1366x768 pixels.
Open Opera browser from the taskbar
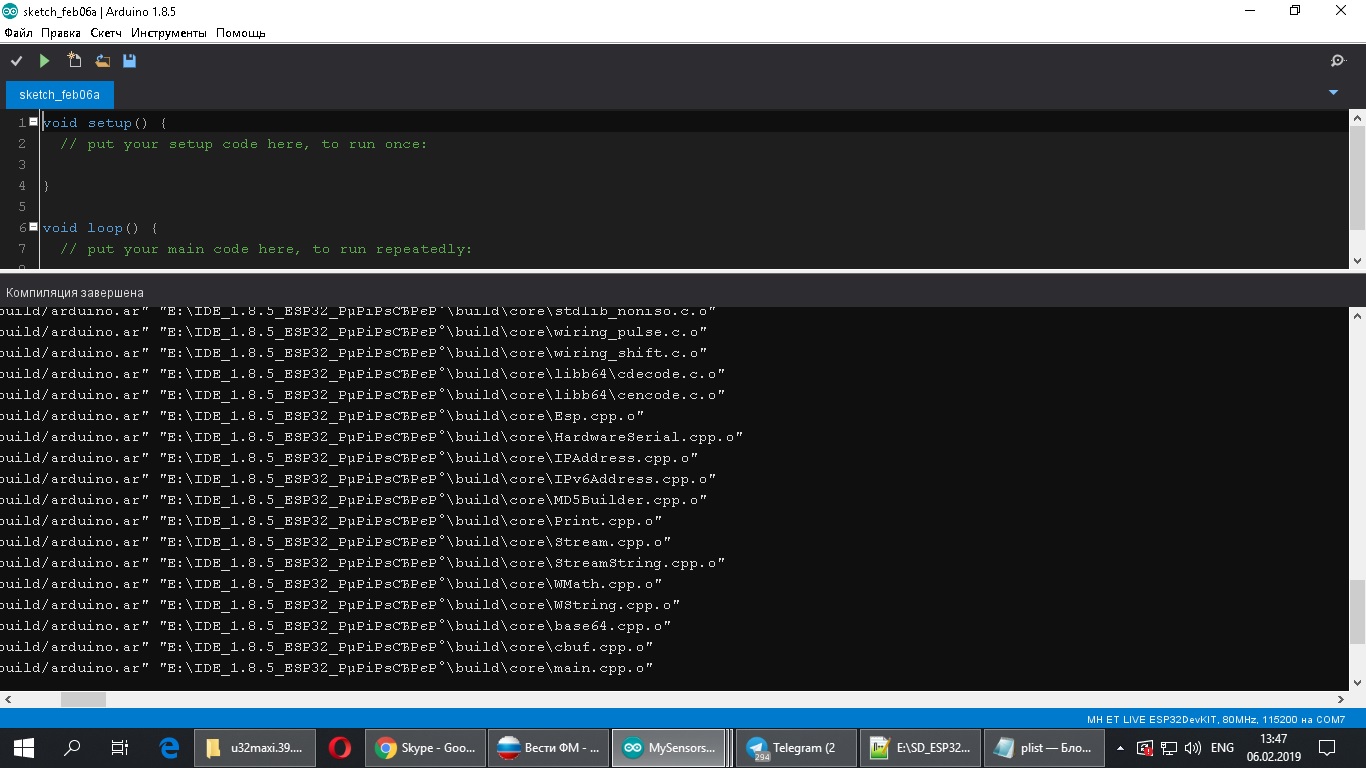340,747
